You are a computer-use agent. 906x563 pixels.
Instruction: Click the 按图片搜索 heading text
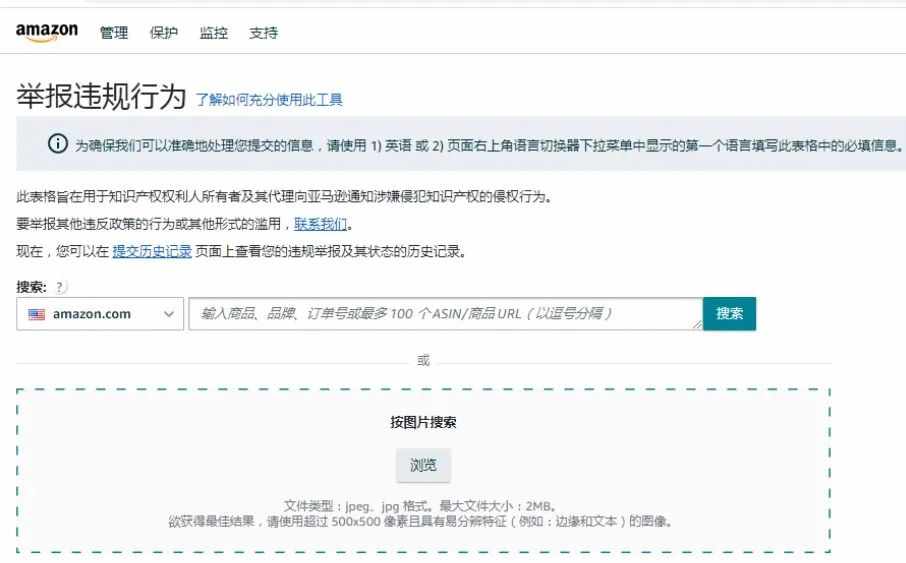coord(423,422)
